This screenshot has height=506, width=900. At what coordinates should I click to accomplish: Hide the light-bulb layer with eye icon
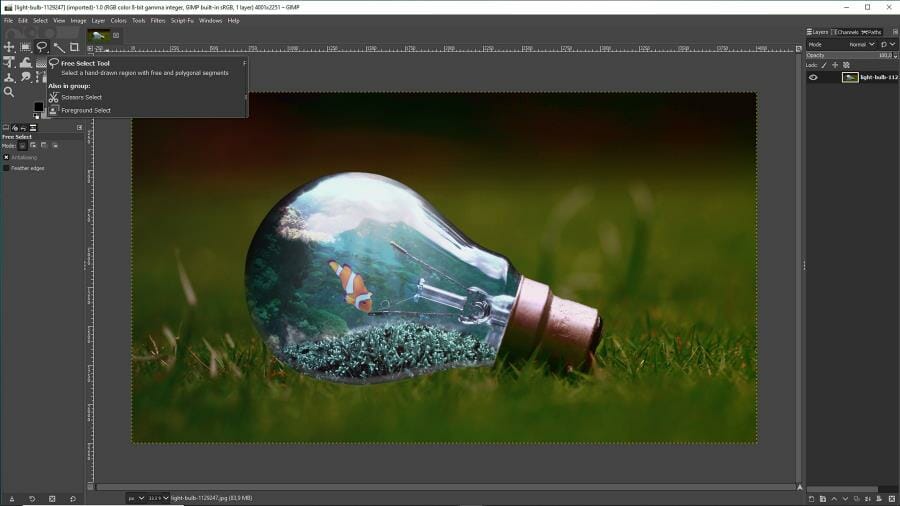click(813, 77)
